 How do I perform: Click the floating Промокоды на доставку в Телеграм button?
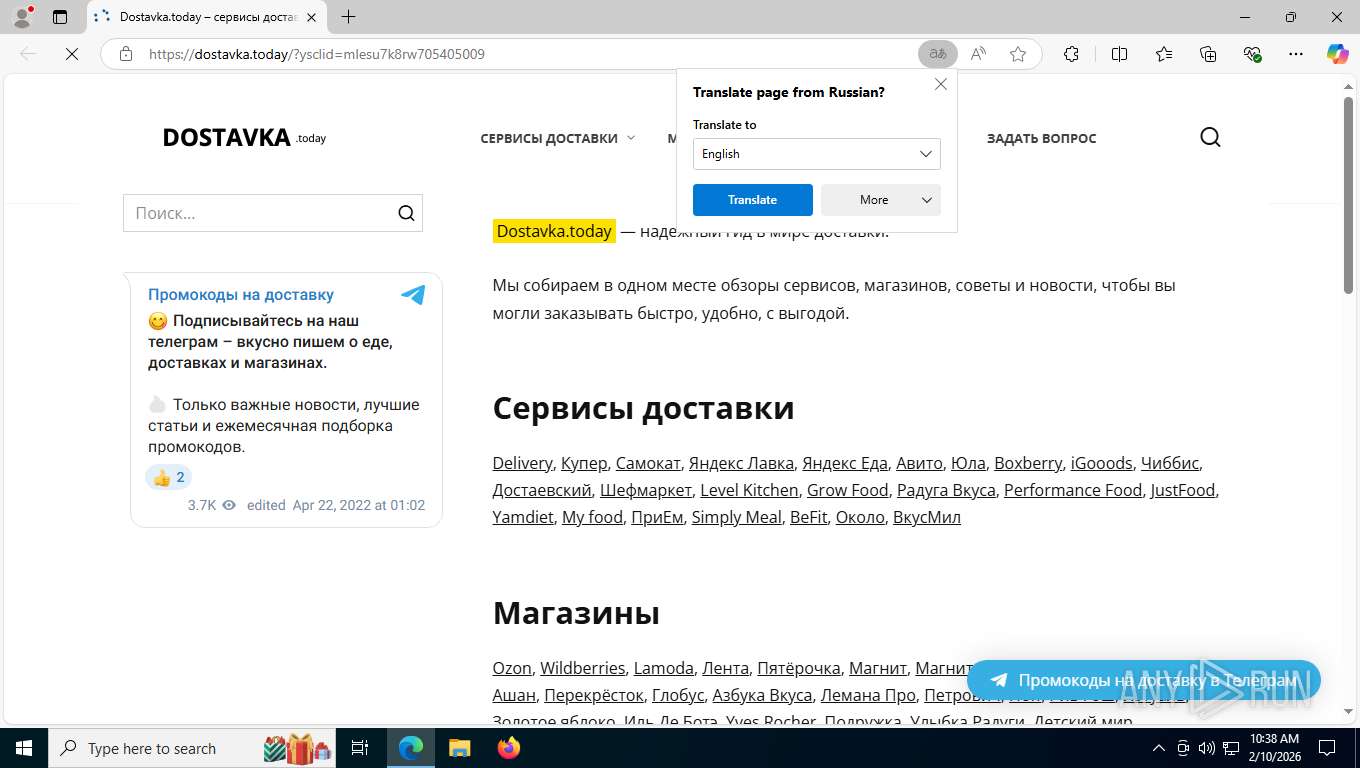pyautogui.click(x=1144, y=680)
